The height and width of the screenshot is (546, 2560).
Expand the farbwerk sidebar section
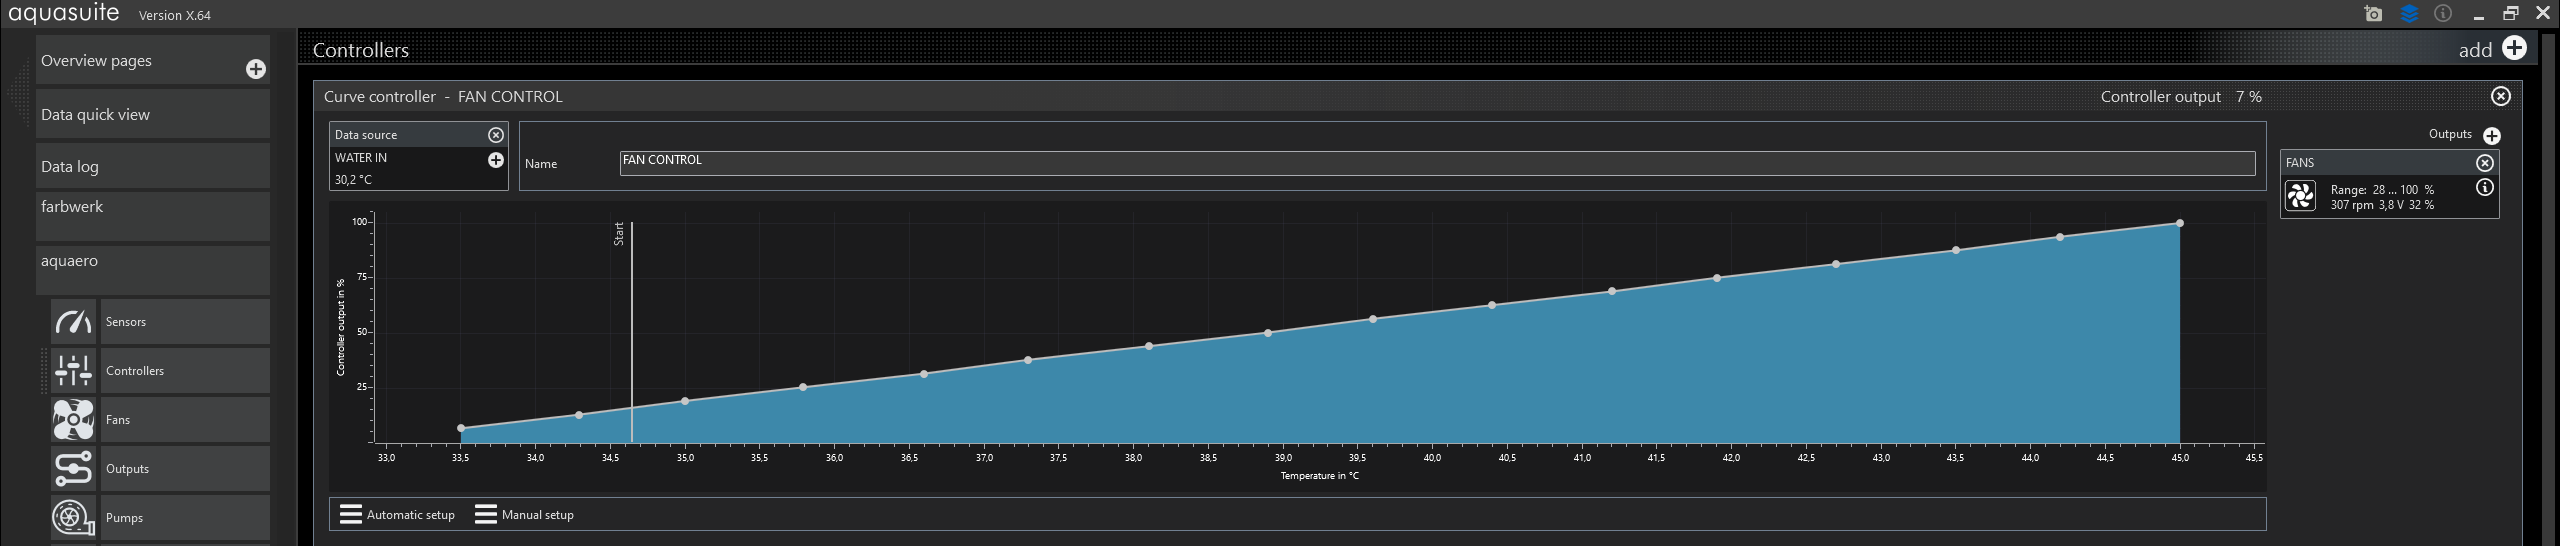(x=153, y=216)
